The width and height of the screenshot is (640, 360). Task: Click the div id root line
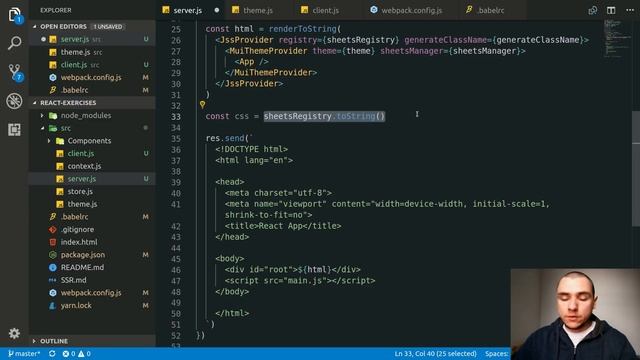(x=293, y=269)
